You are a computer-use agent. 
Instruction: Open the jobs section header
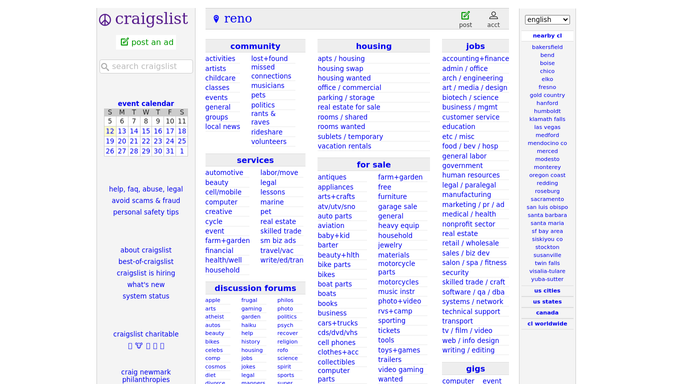coord(475,46)
